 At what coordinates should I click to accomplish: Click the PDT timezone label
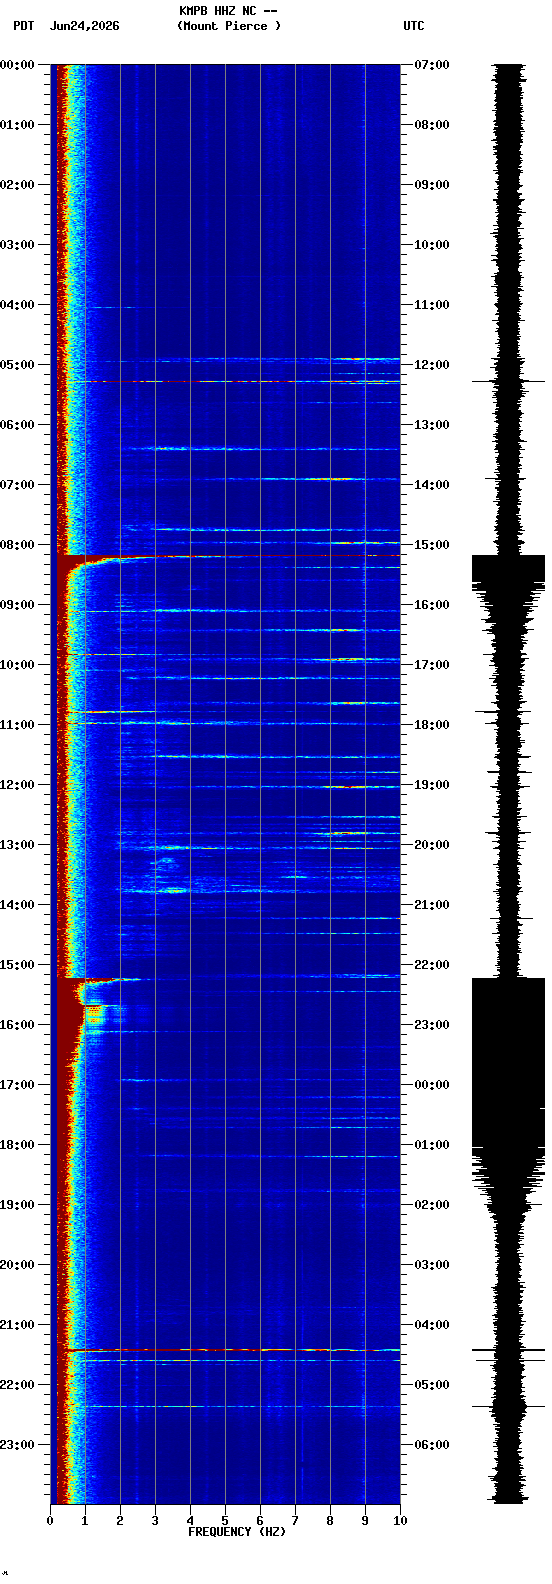pyautogui.click(x=23, y=26)
